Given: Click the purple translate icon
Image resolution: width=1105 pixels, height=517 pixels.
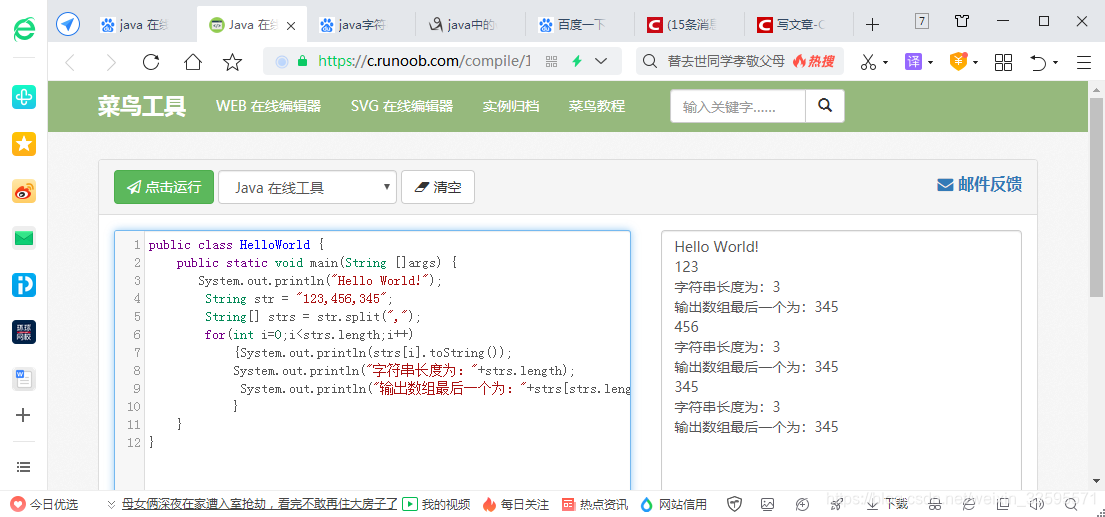Looking at the screenshot, I should pyautogui.click(x=913, y=62).
